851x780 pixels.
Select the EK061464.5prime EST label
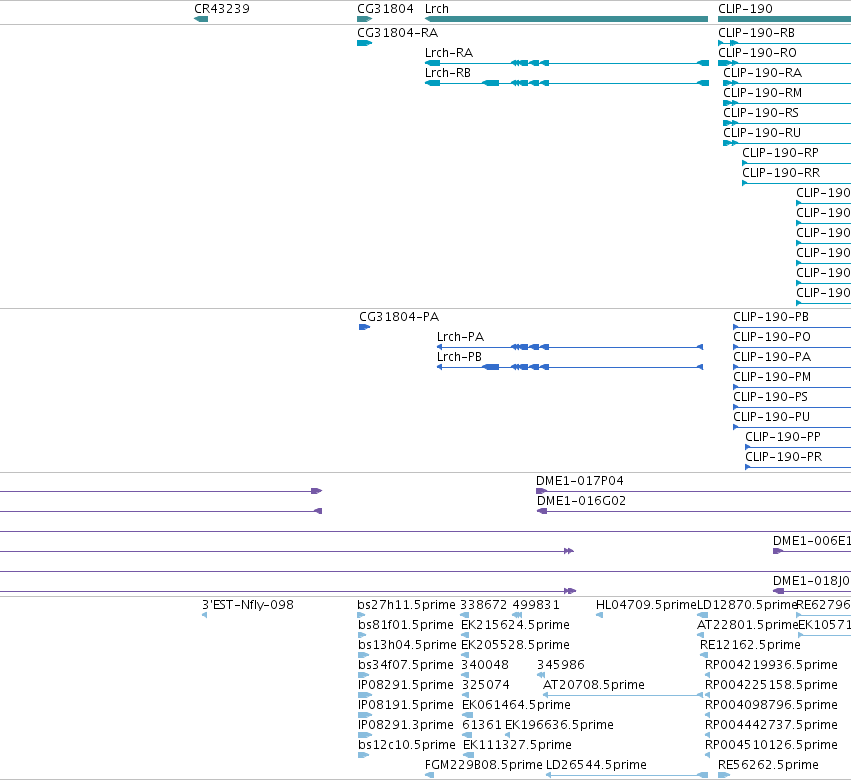click(x=516, y=705)
